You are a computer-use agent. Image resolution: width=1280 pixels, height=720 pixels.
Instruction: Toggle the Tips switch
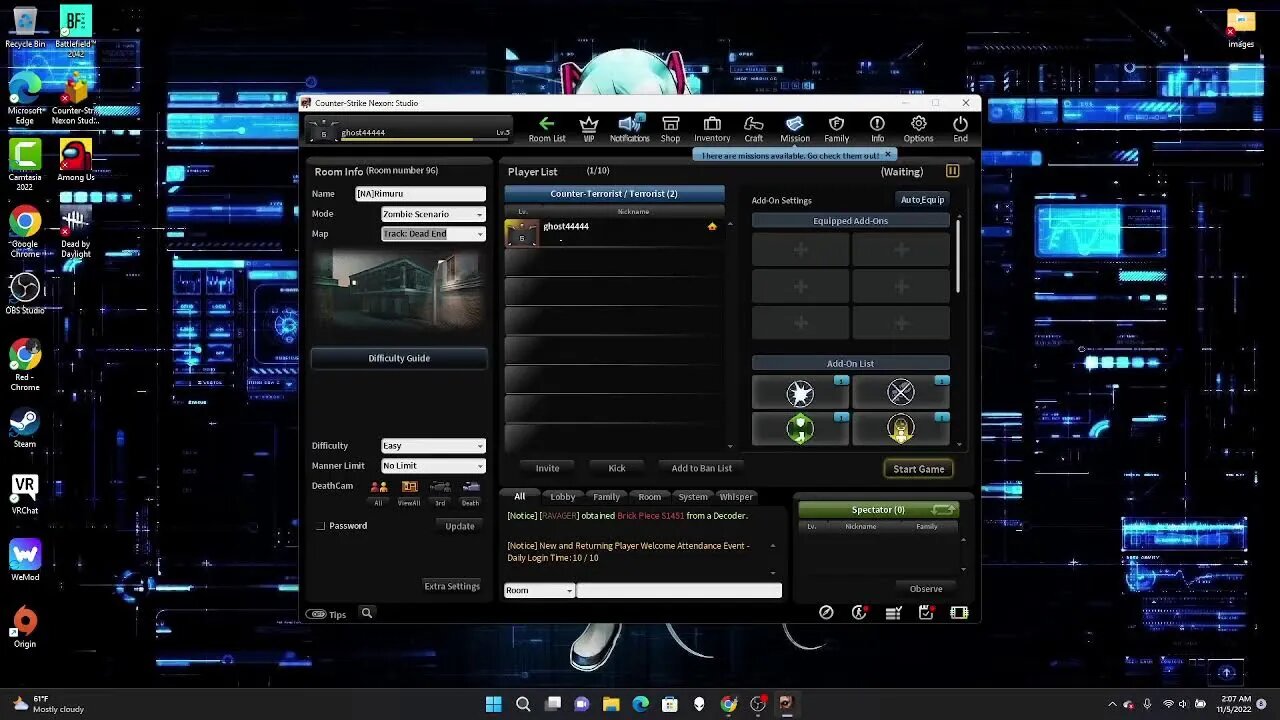(317, 614)
